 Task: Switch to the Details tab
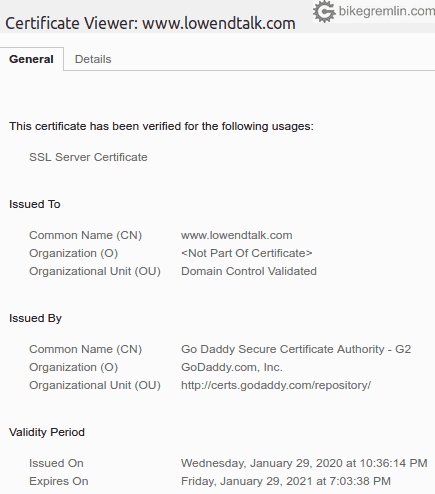[x=93, y=59]
